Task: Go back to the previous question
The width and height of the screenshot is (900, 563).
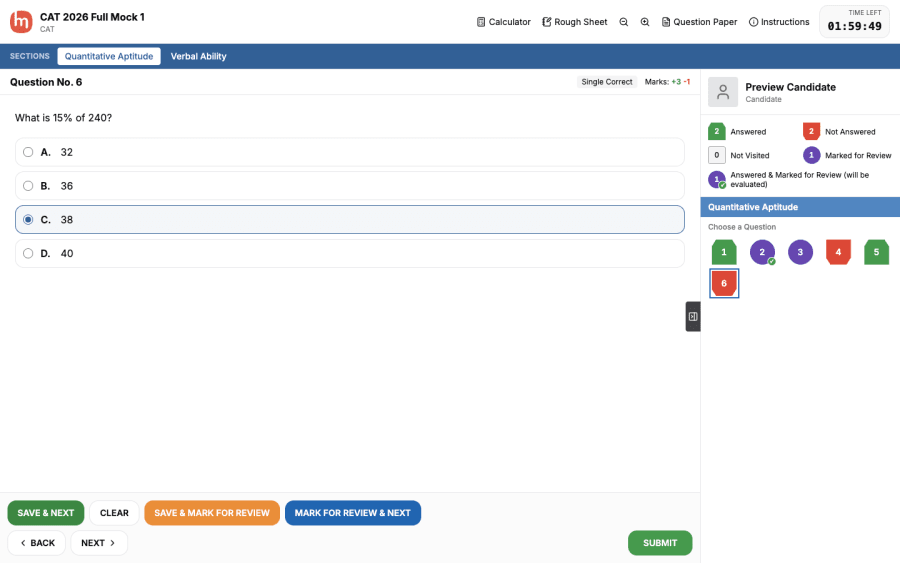Action: click(x=37, y=543)
